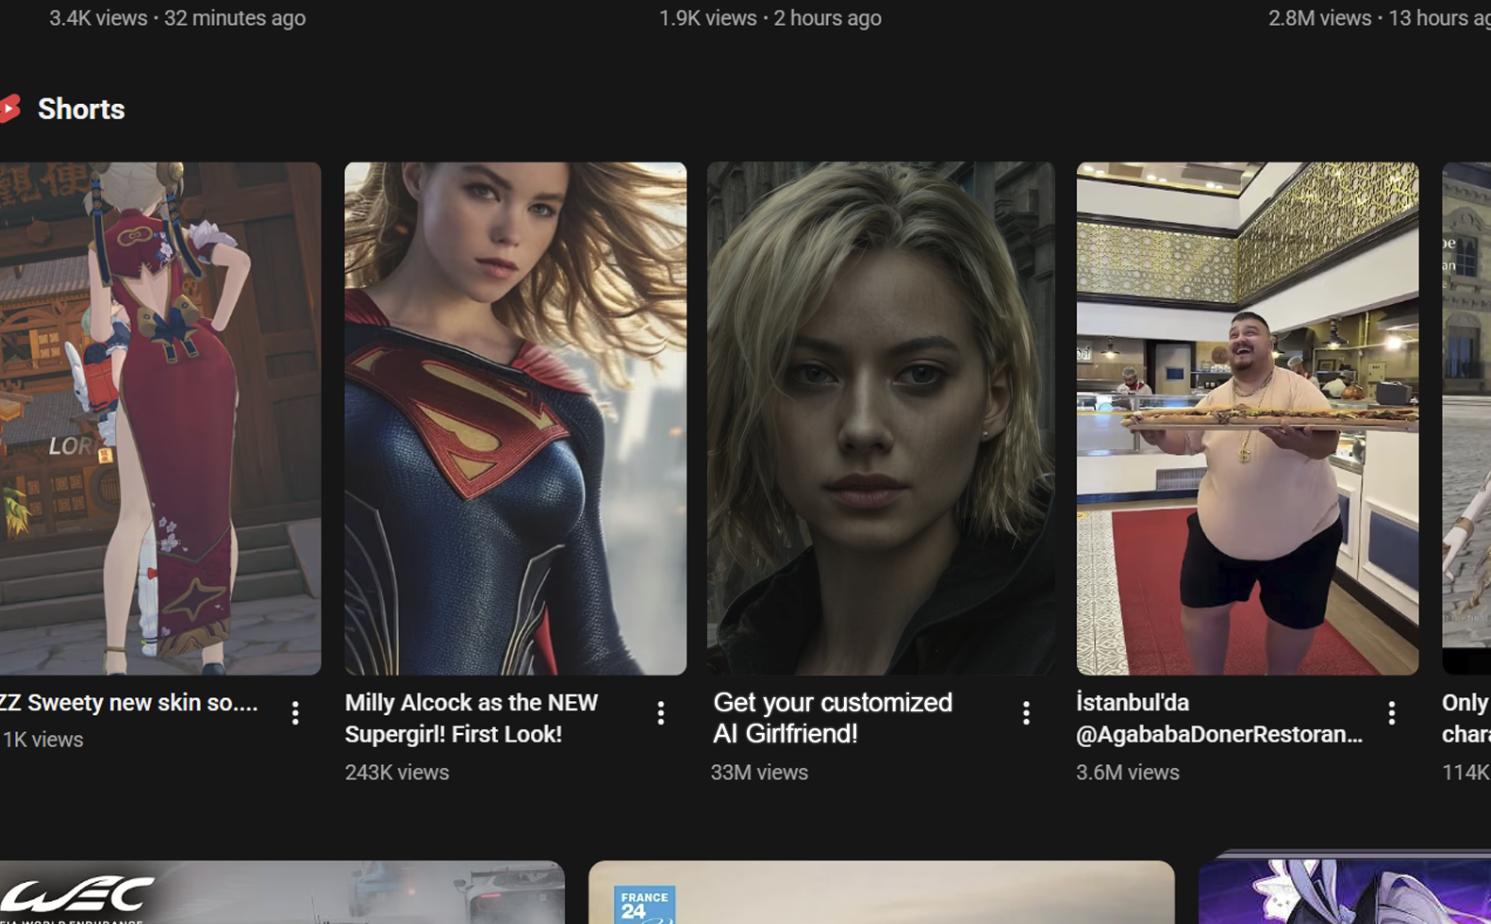1491x924 pixels.
Task: Click the '3.6M views' text
Action: 1127,772
